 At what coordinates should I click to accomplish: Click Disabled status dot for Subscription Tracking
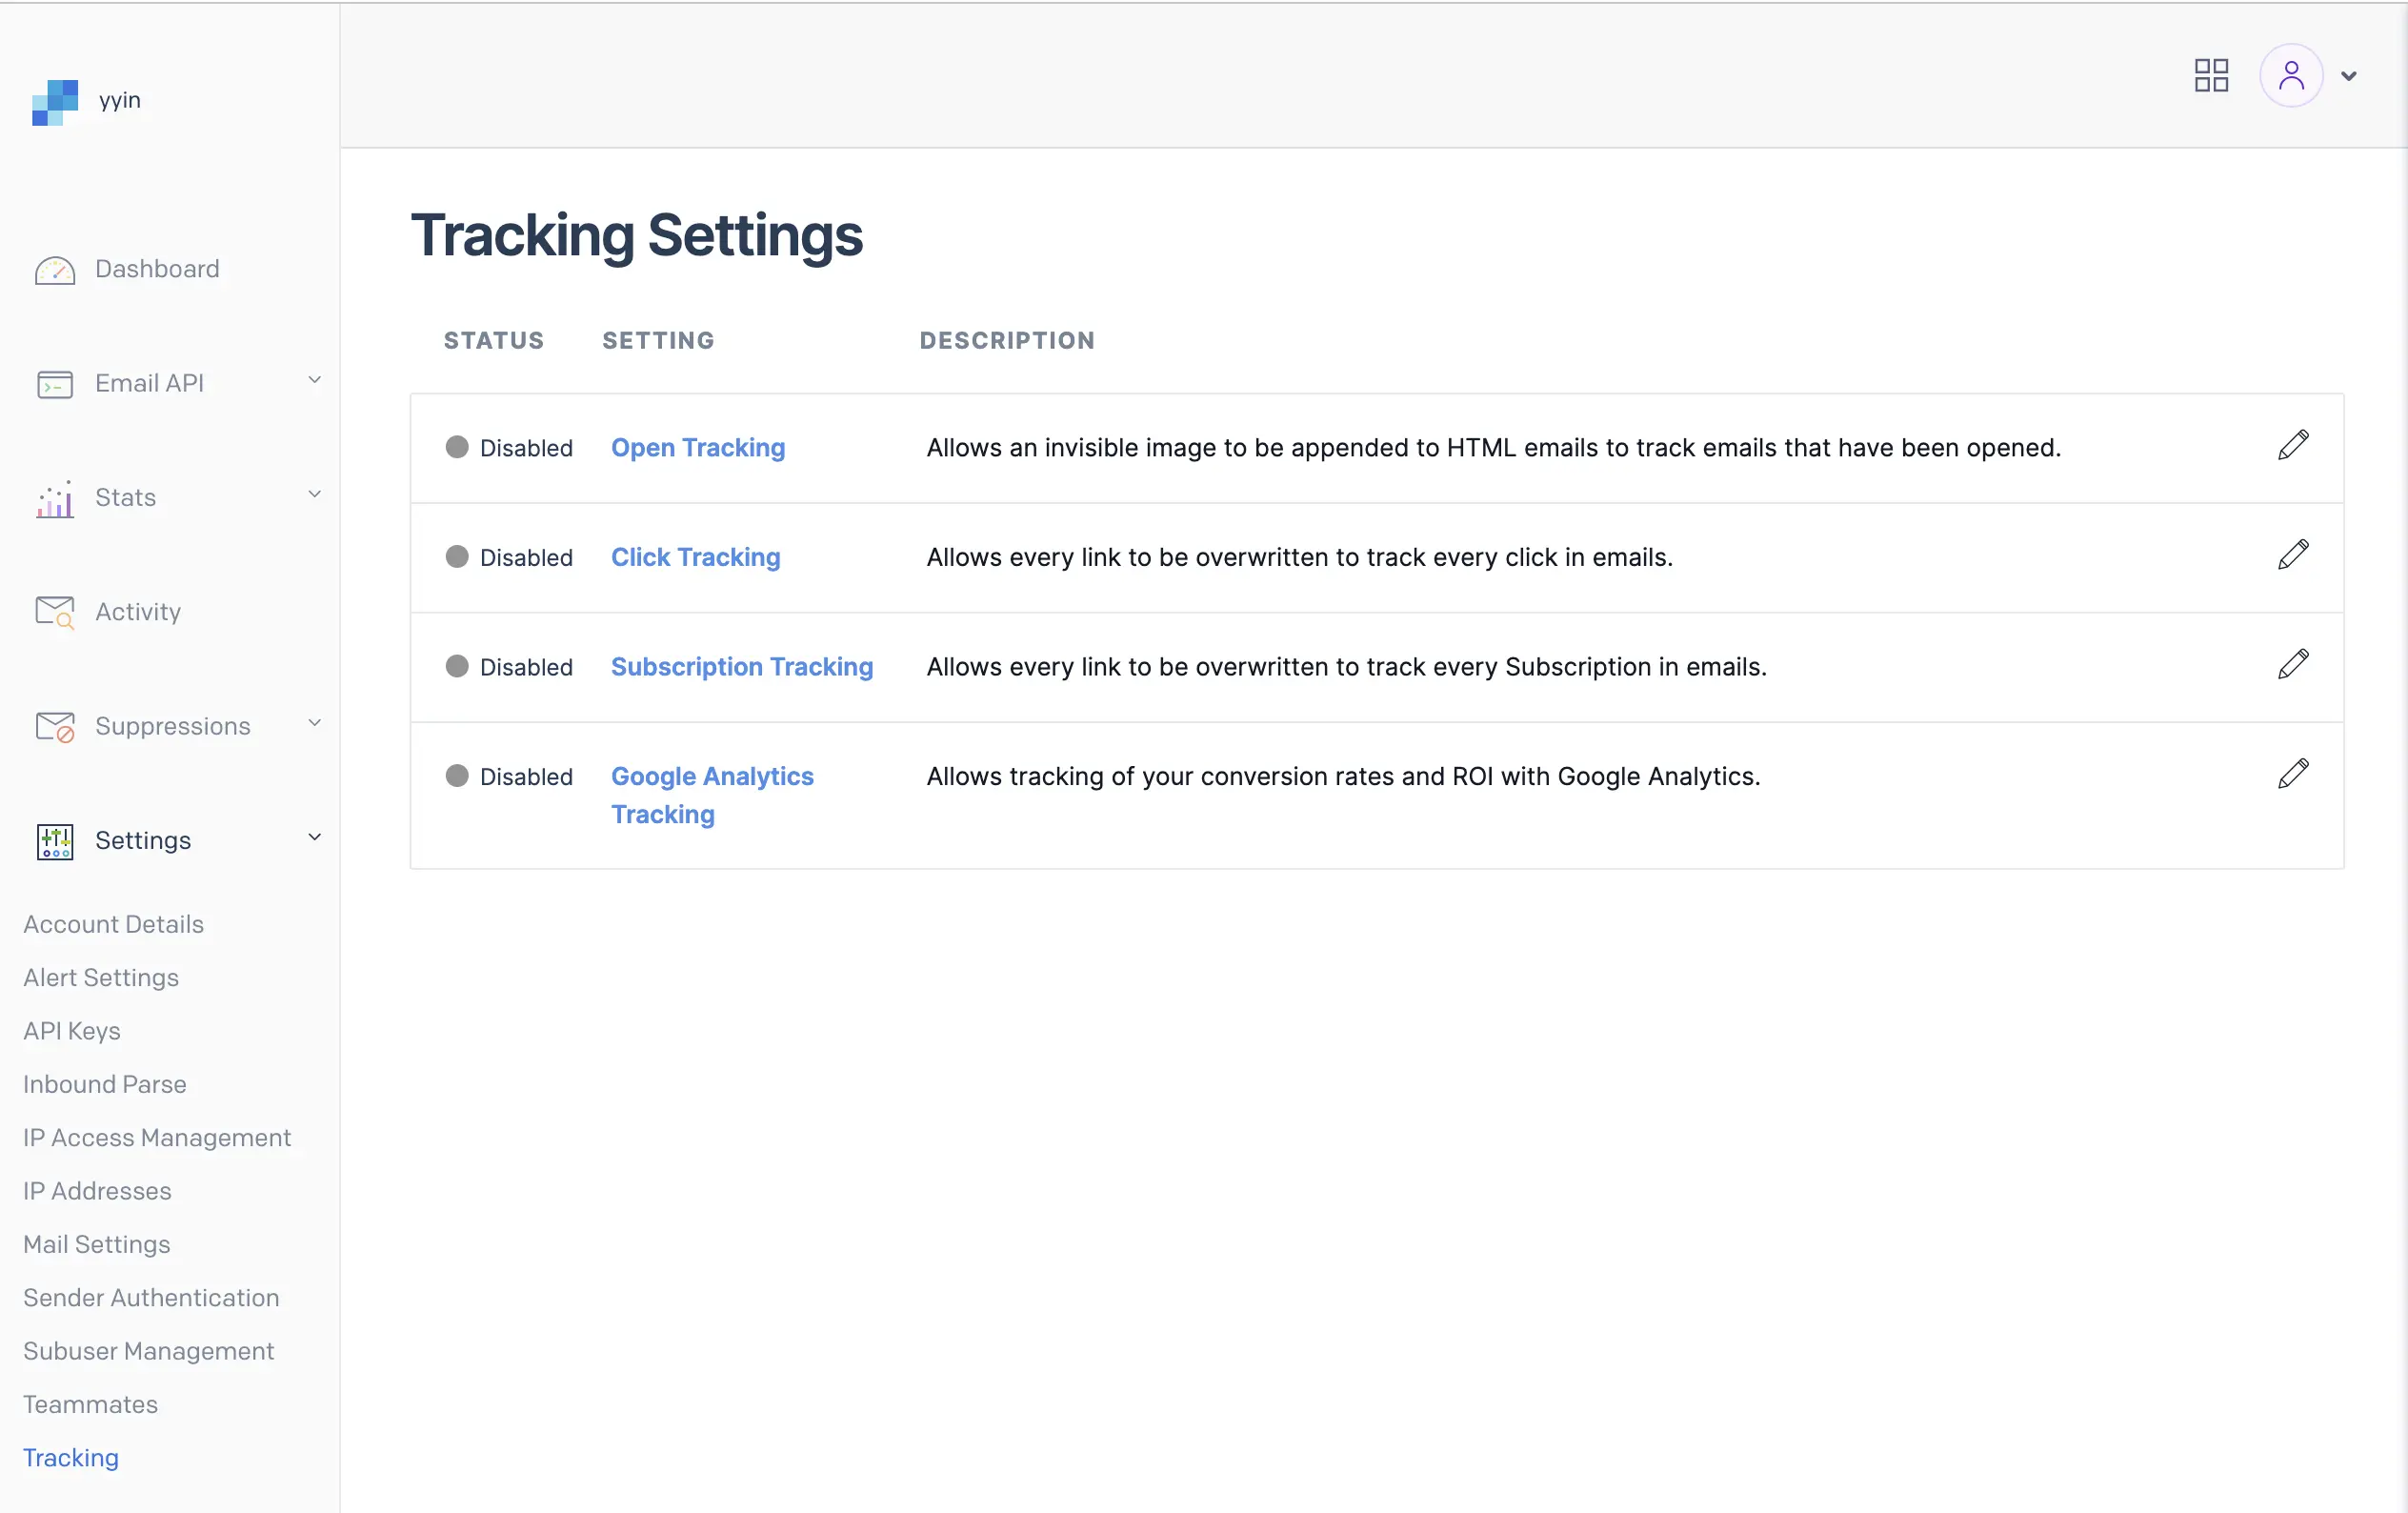[x=457, y=666]
